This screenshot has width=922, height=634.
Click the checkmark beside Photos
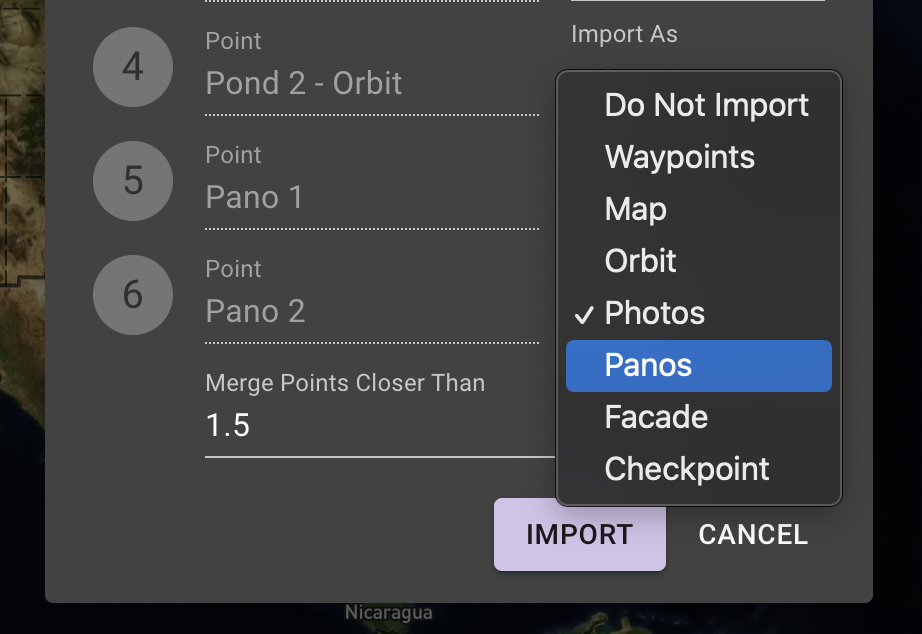coord(584,315)
